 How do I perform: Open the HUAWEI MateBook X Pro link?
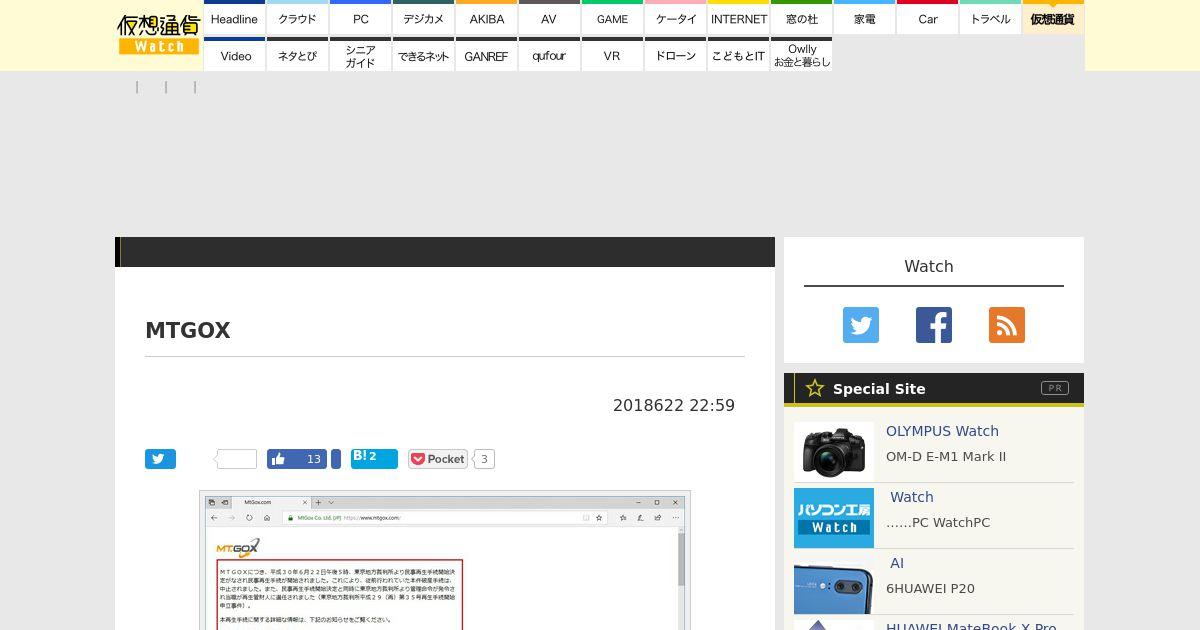(971, 625)
